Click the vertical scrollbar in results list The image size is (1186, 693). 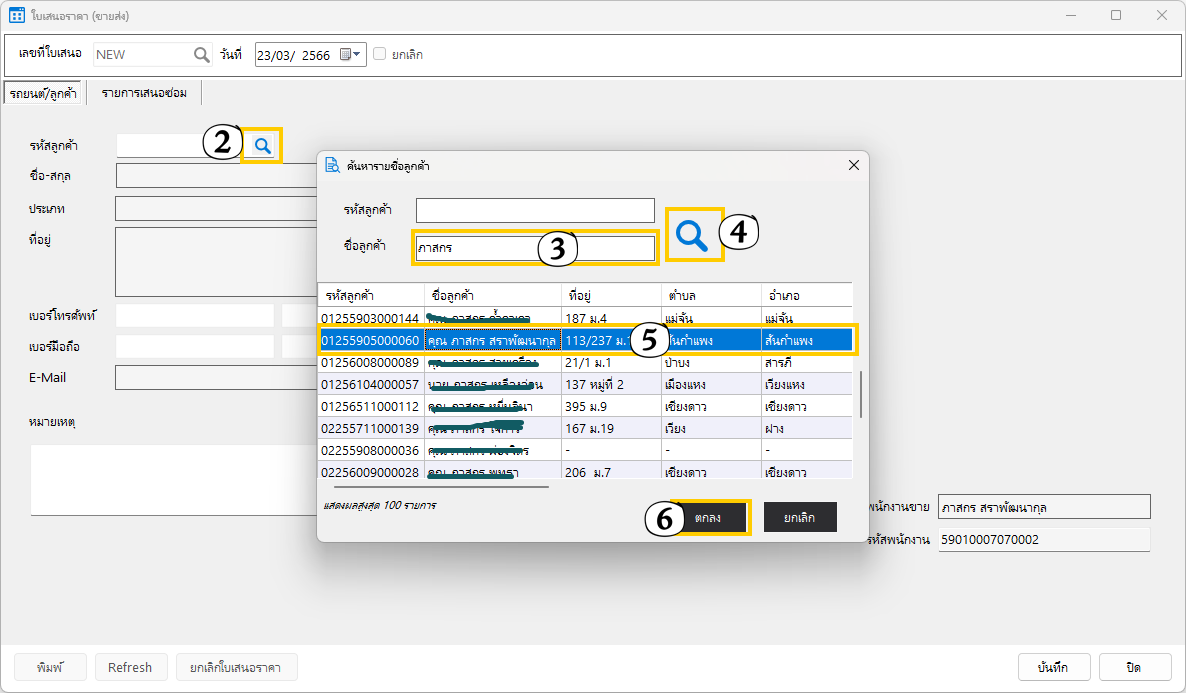861,395
